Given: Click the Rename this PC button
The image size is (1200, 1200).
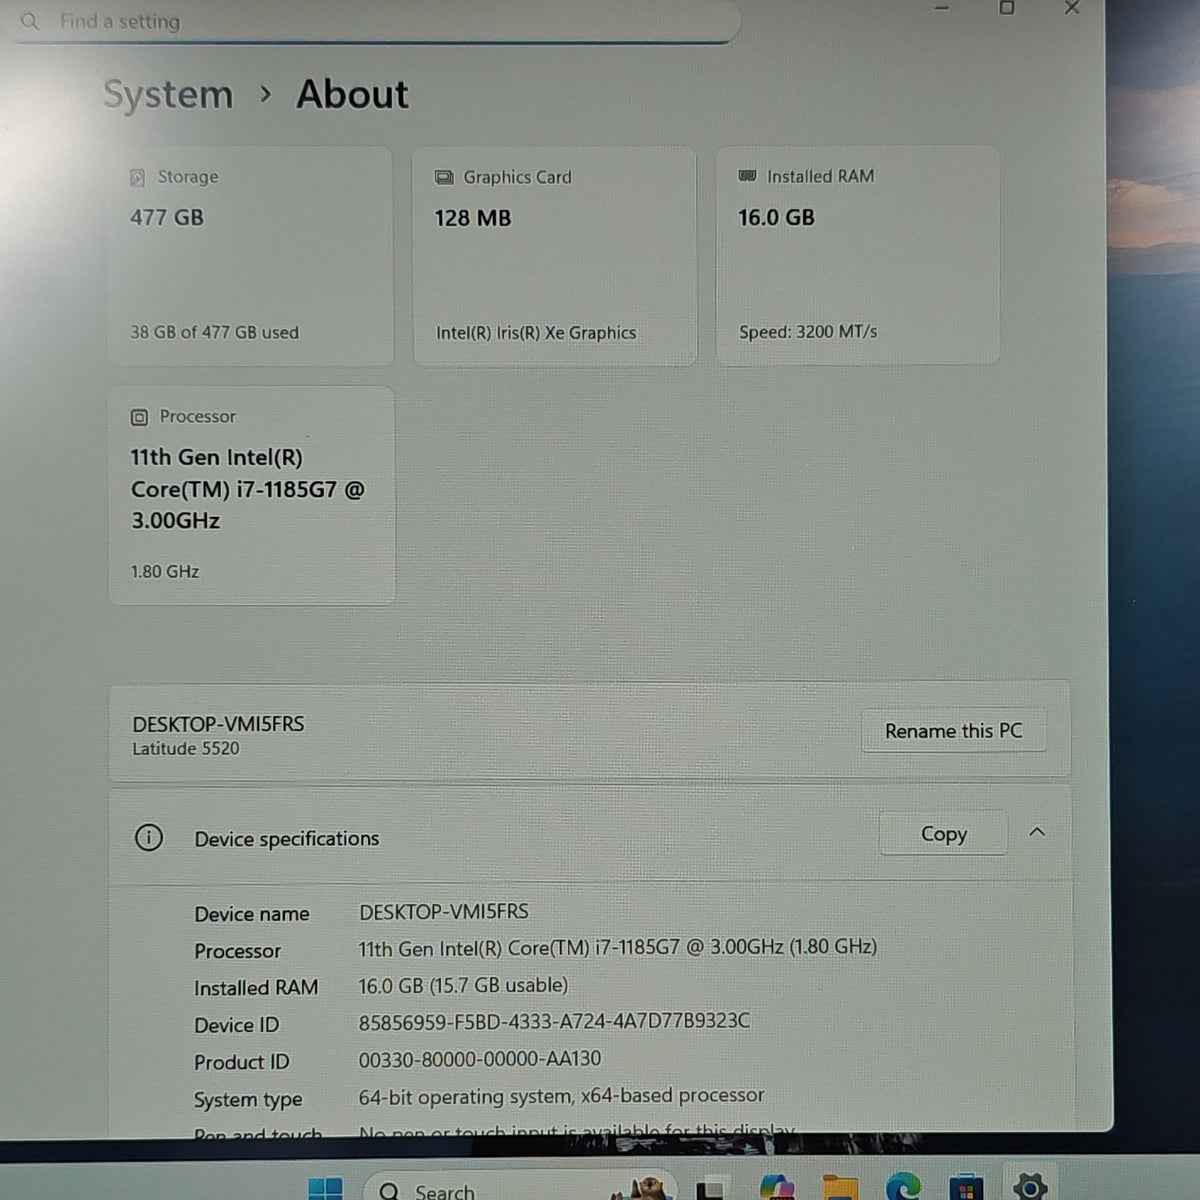Looking at the screenshot, I should tap(953, 731).
